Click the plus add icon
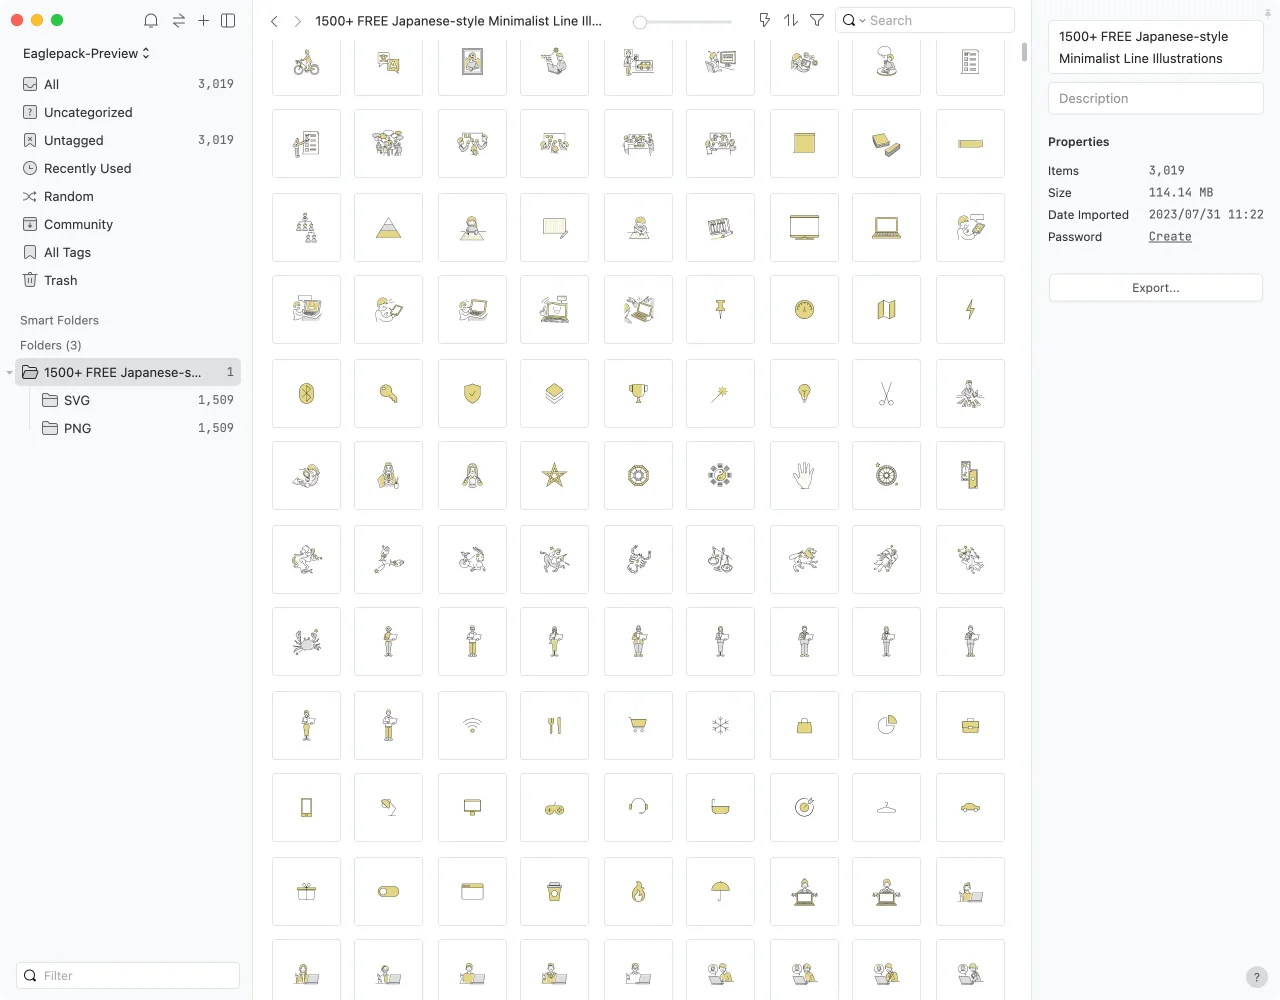Screen dimensions: 1280x1000 [203, 20]
